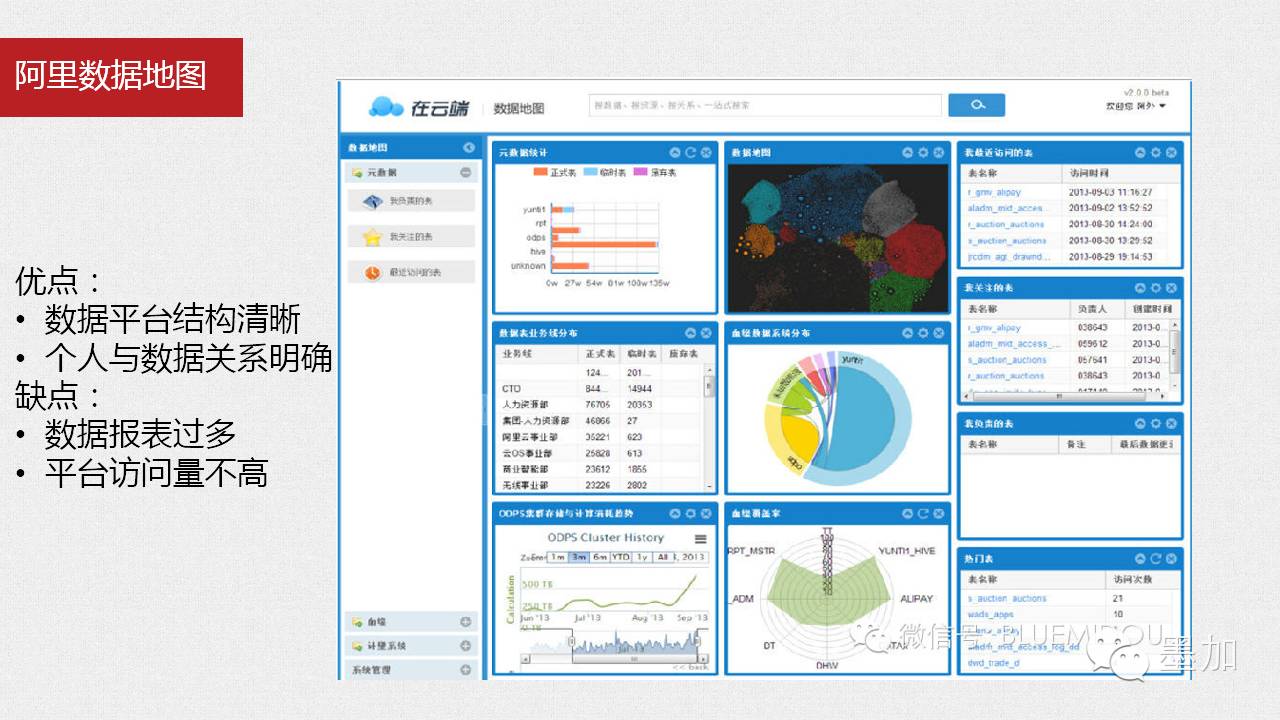1280x720 pixels.
Task: Open jrcdm_agr_drawnd table link
Action: coord(1009,257)
